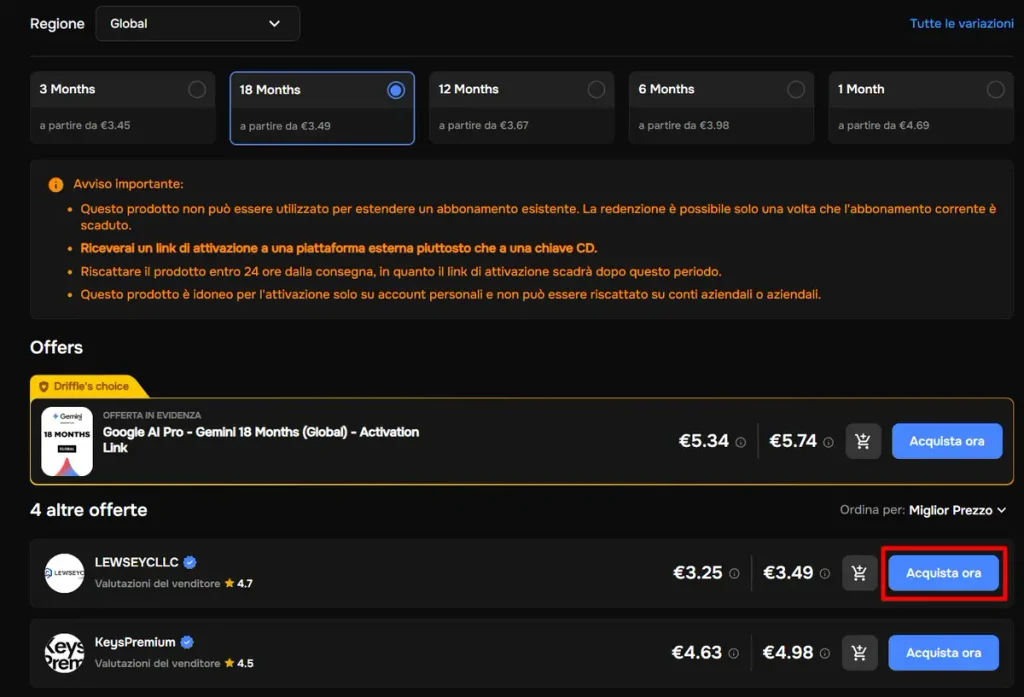Click Acquista ora for KeysPremium offer

(x=944, y=653)
